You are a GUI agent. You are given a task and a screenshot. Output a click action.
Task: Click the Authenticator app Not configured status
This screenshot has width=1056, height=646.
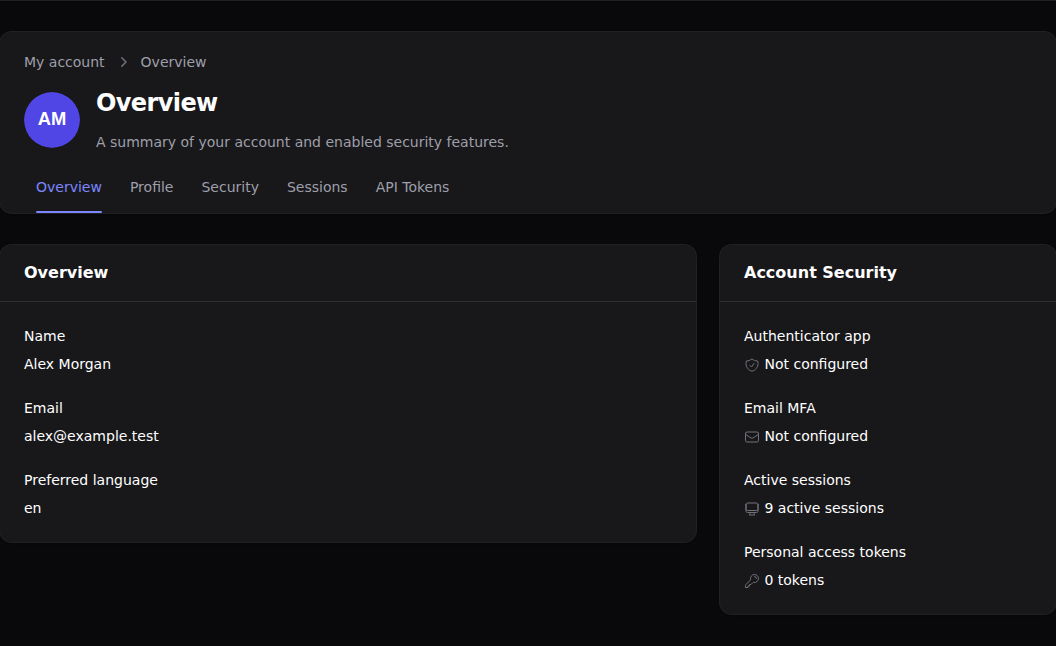[x=816, y=364]
